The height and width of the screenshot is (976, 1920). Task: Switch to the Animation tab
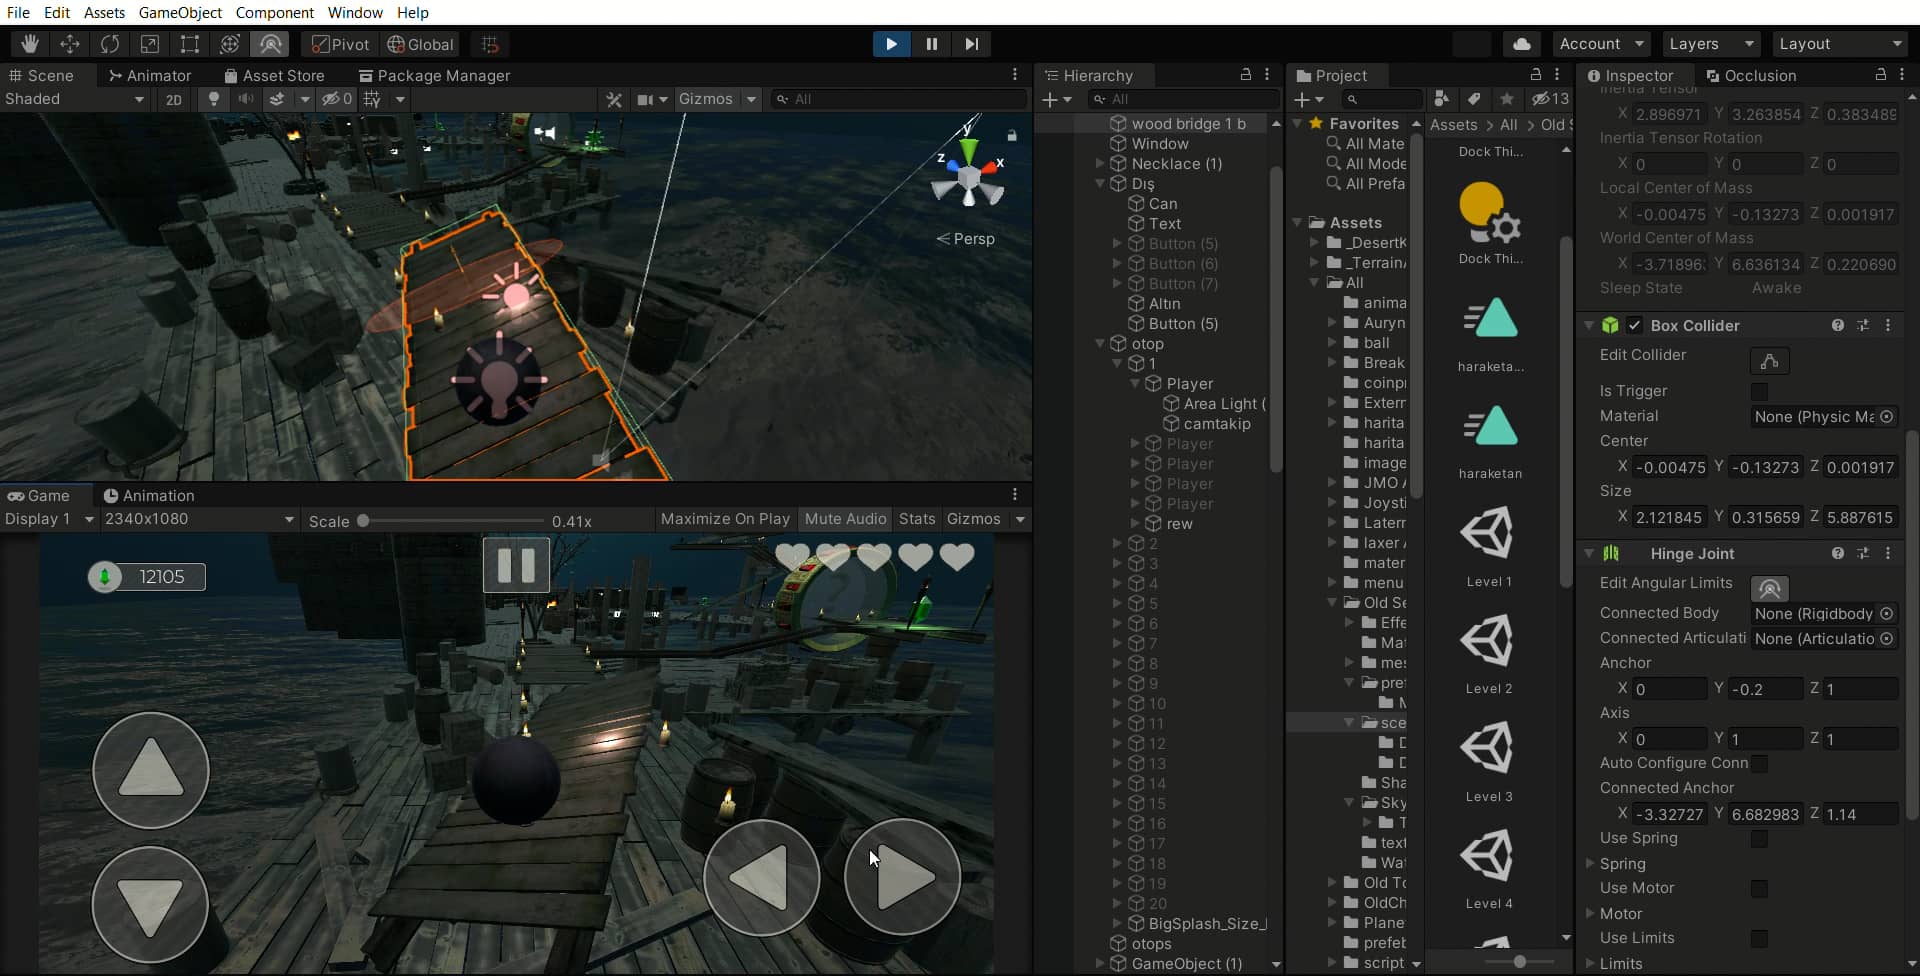pos(148,495)
